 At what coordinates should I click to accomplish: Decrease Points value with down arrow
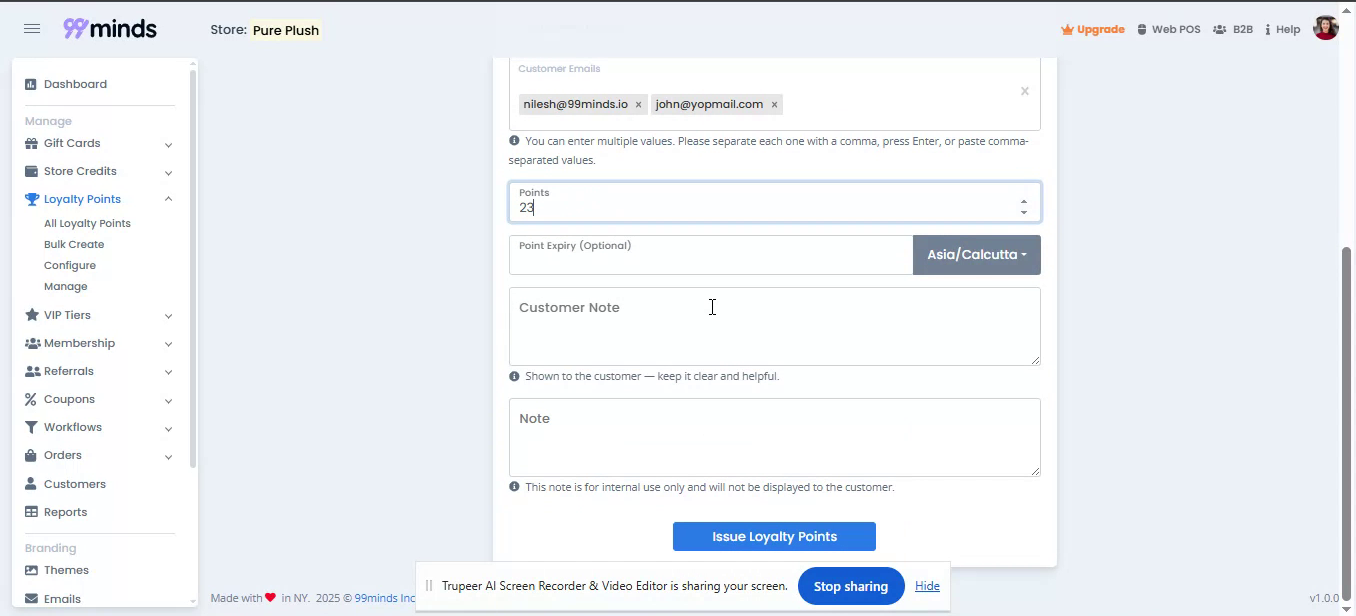(1023, 212)
